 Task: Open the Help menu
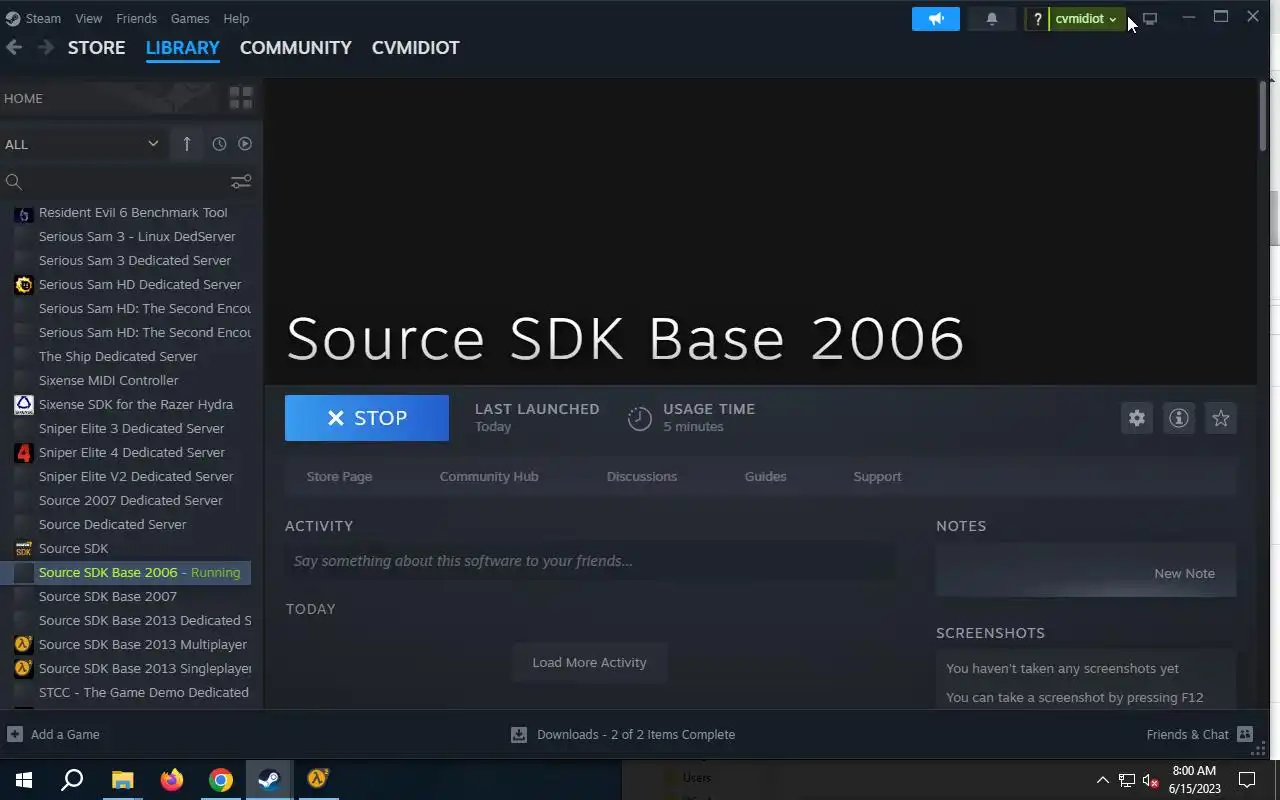tap(236, 18)
